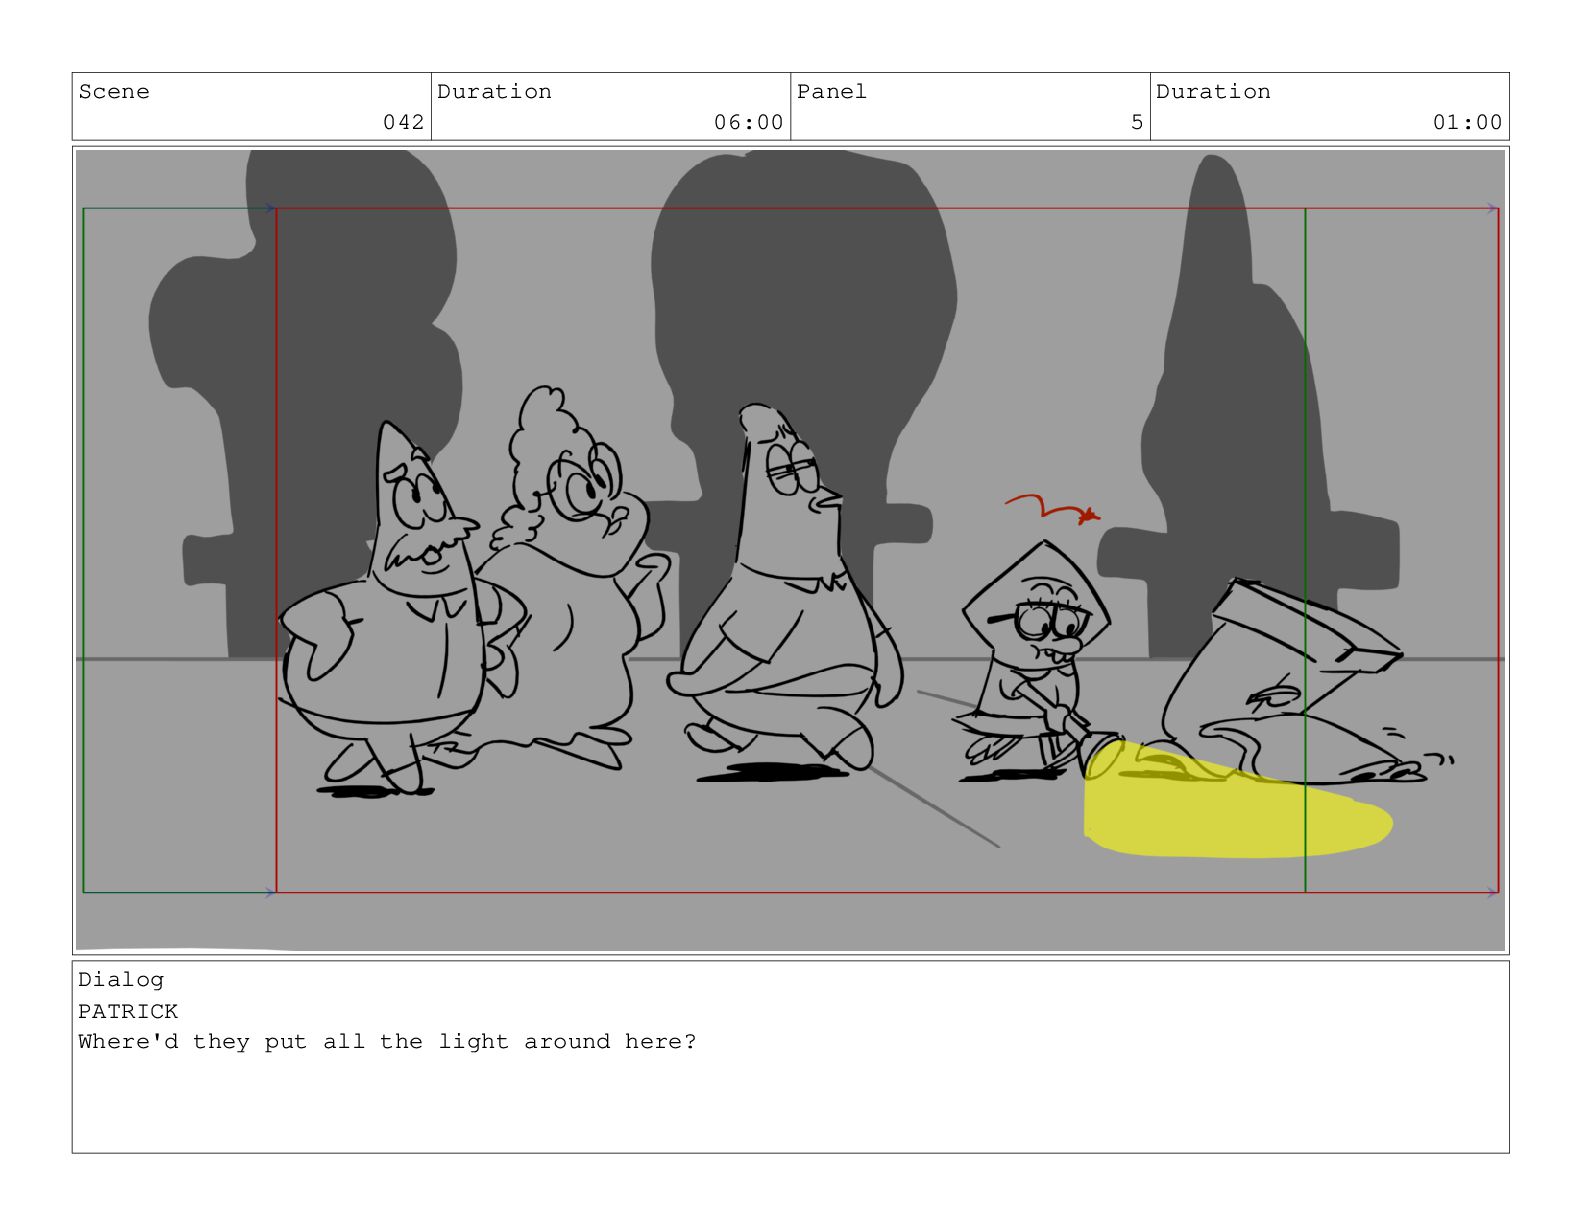The height and width of the screenshot is (1225, 1582).
Task: Click the dialog line about the light
Action: click(x=387, y=1042)
